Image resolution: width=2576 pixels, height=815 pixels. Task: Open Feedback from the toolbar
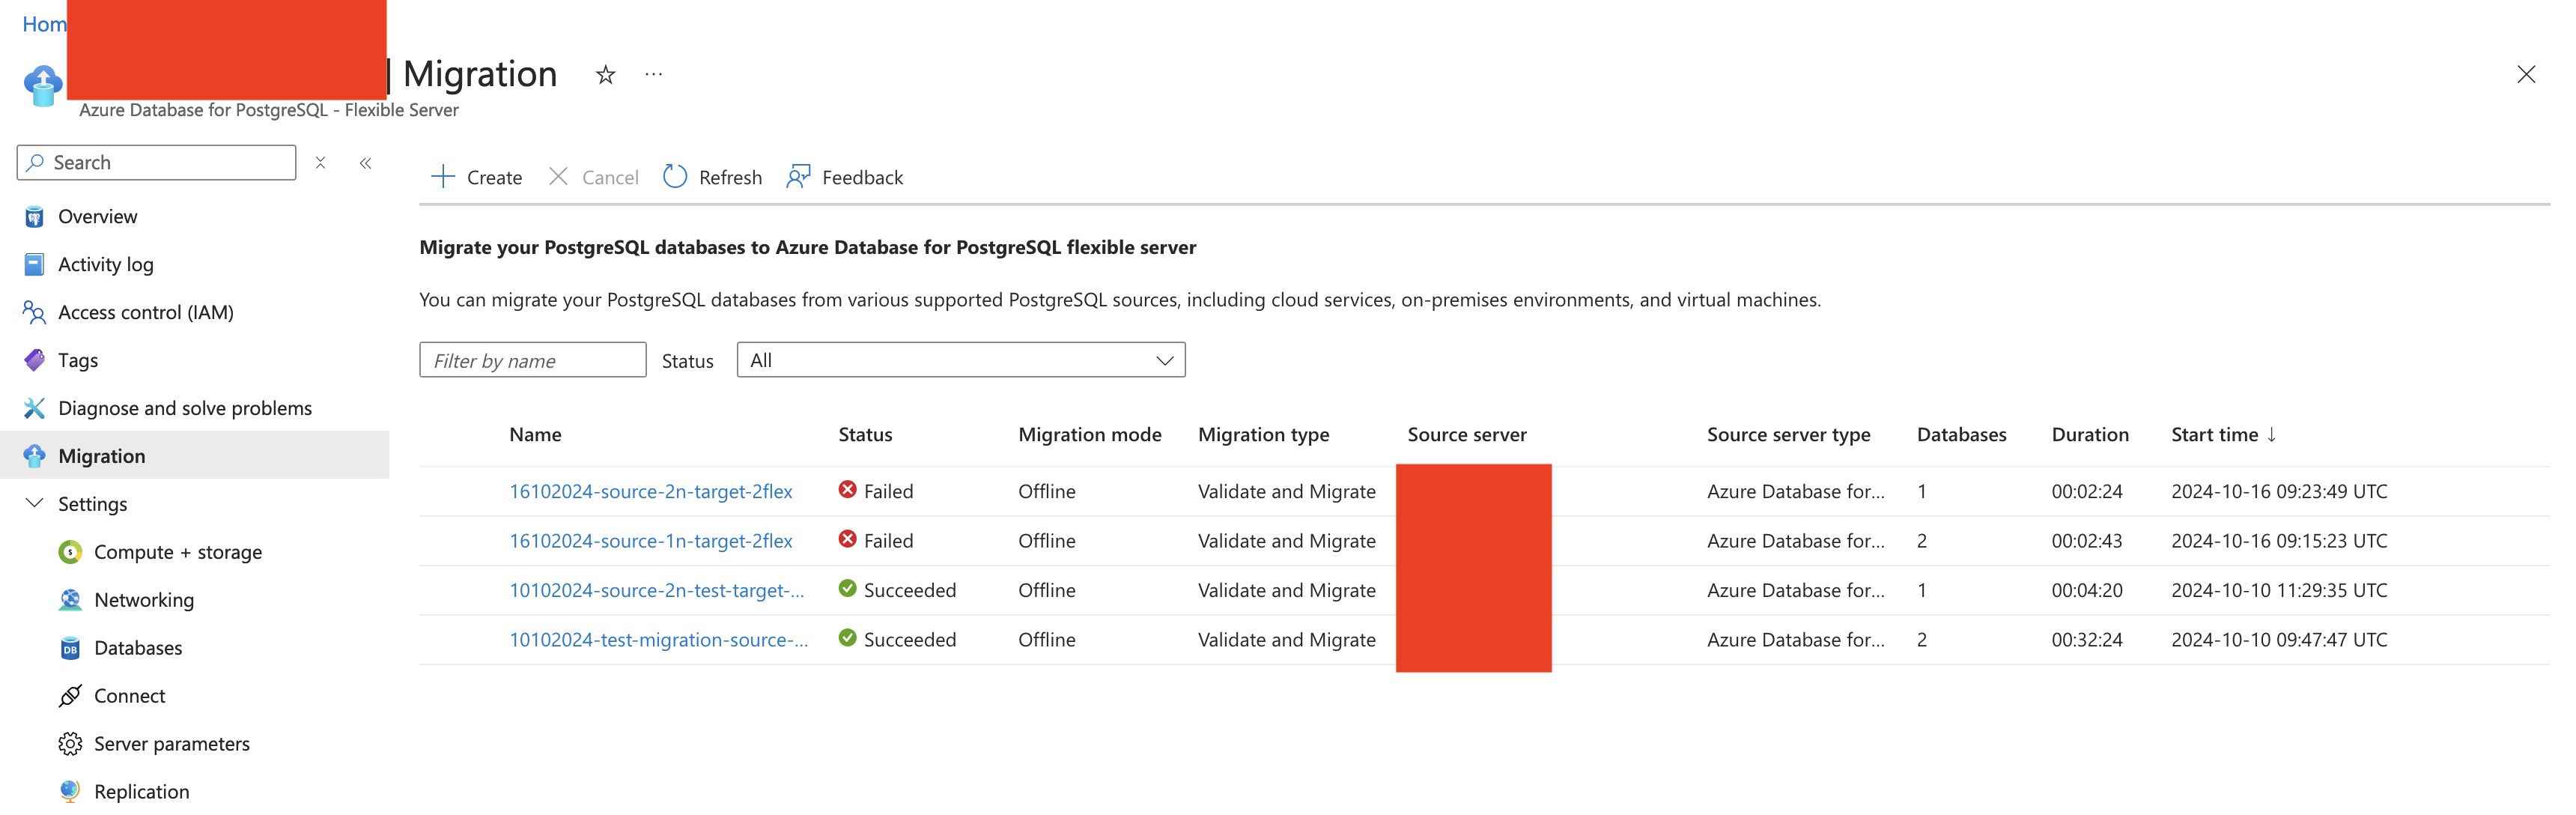862,177
